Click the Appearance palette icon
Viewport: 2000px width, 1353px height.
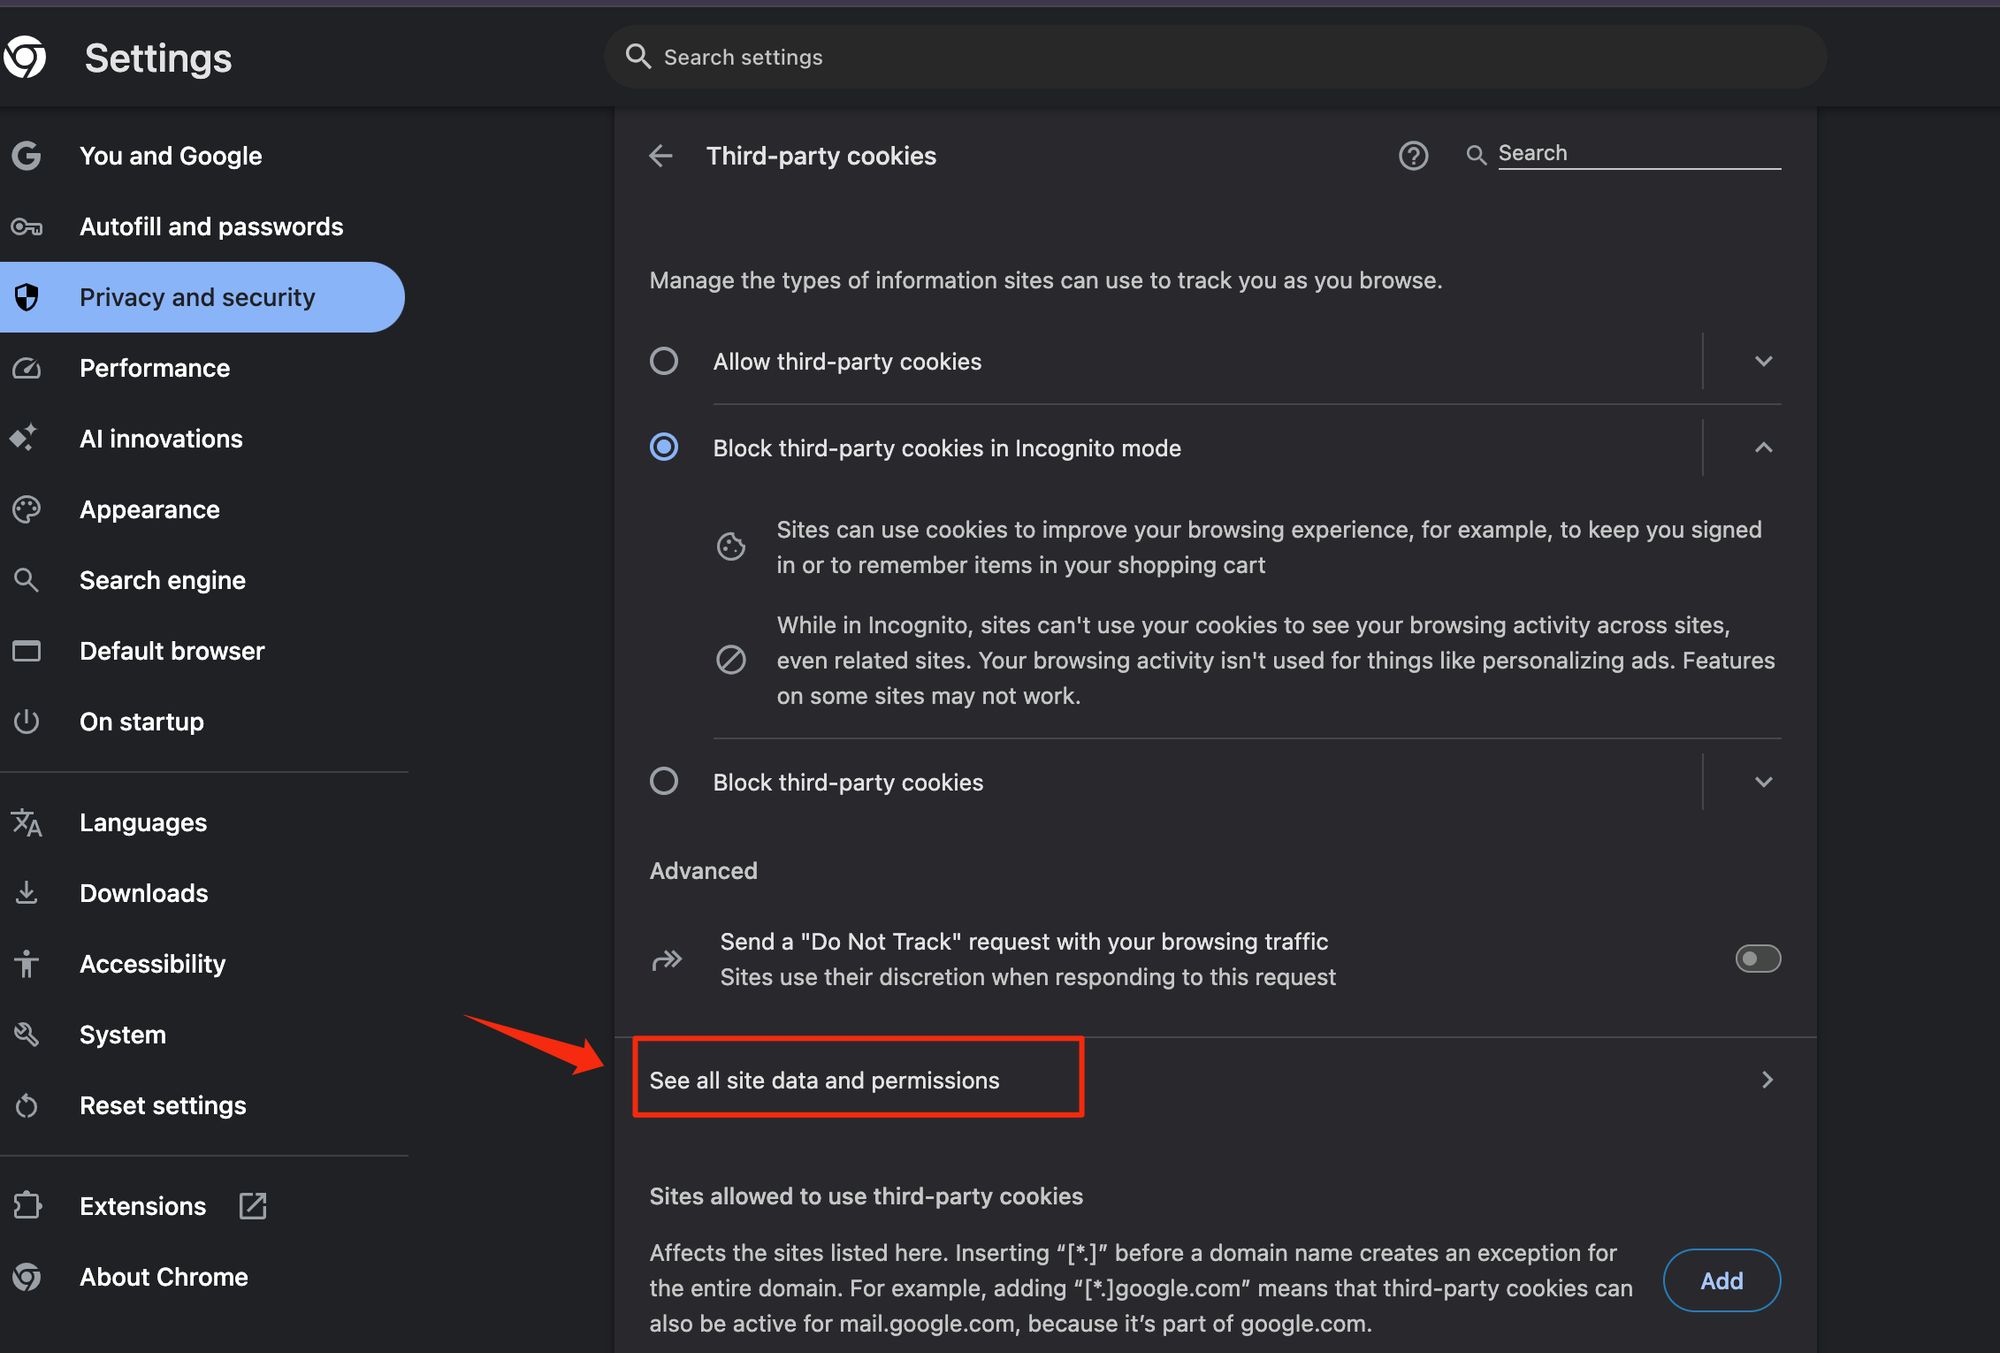point(27,510)
